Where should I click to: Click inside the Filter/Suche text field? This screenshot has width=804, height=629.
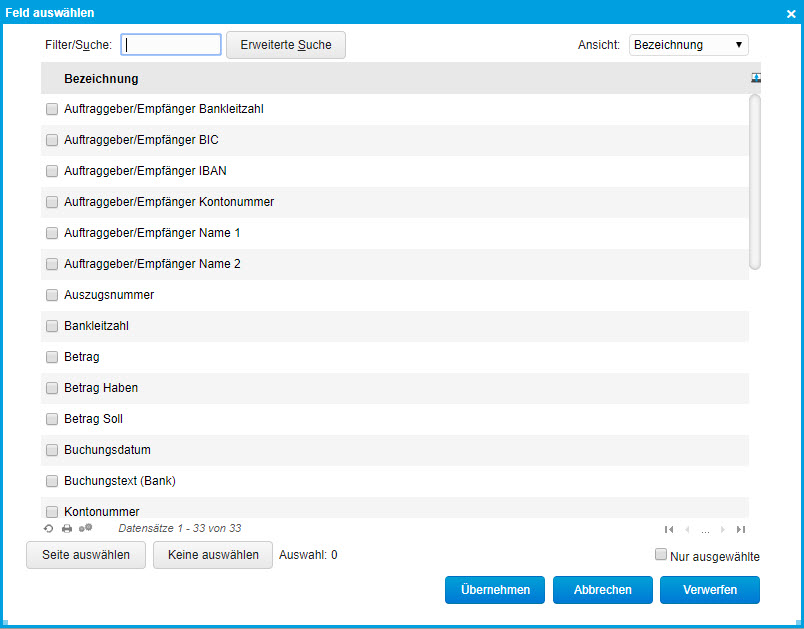(x=171, y=45)
